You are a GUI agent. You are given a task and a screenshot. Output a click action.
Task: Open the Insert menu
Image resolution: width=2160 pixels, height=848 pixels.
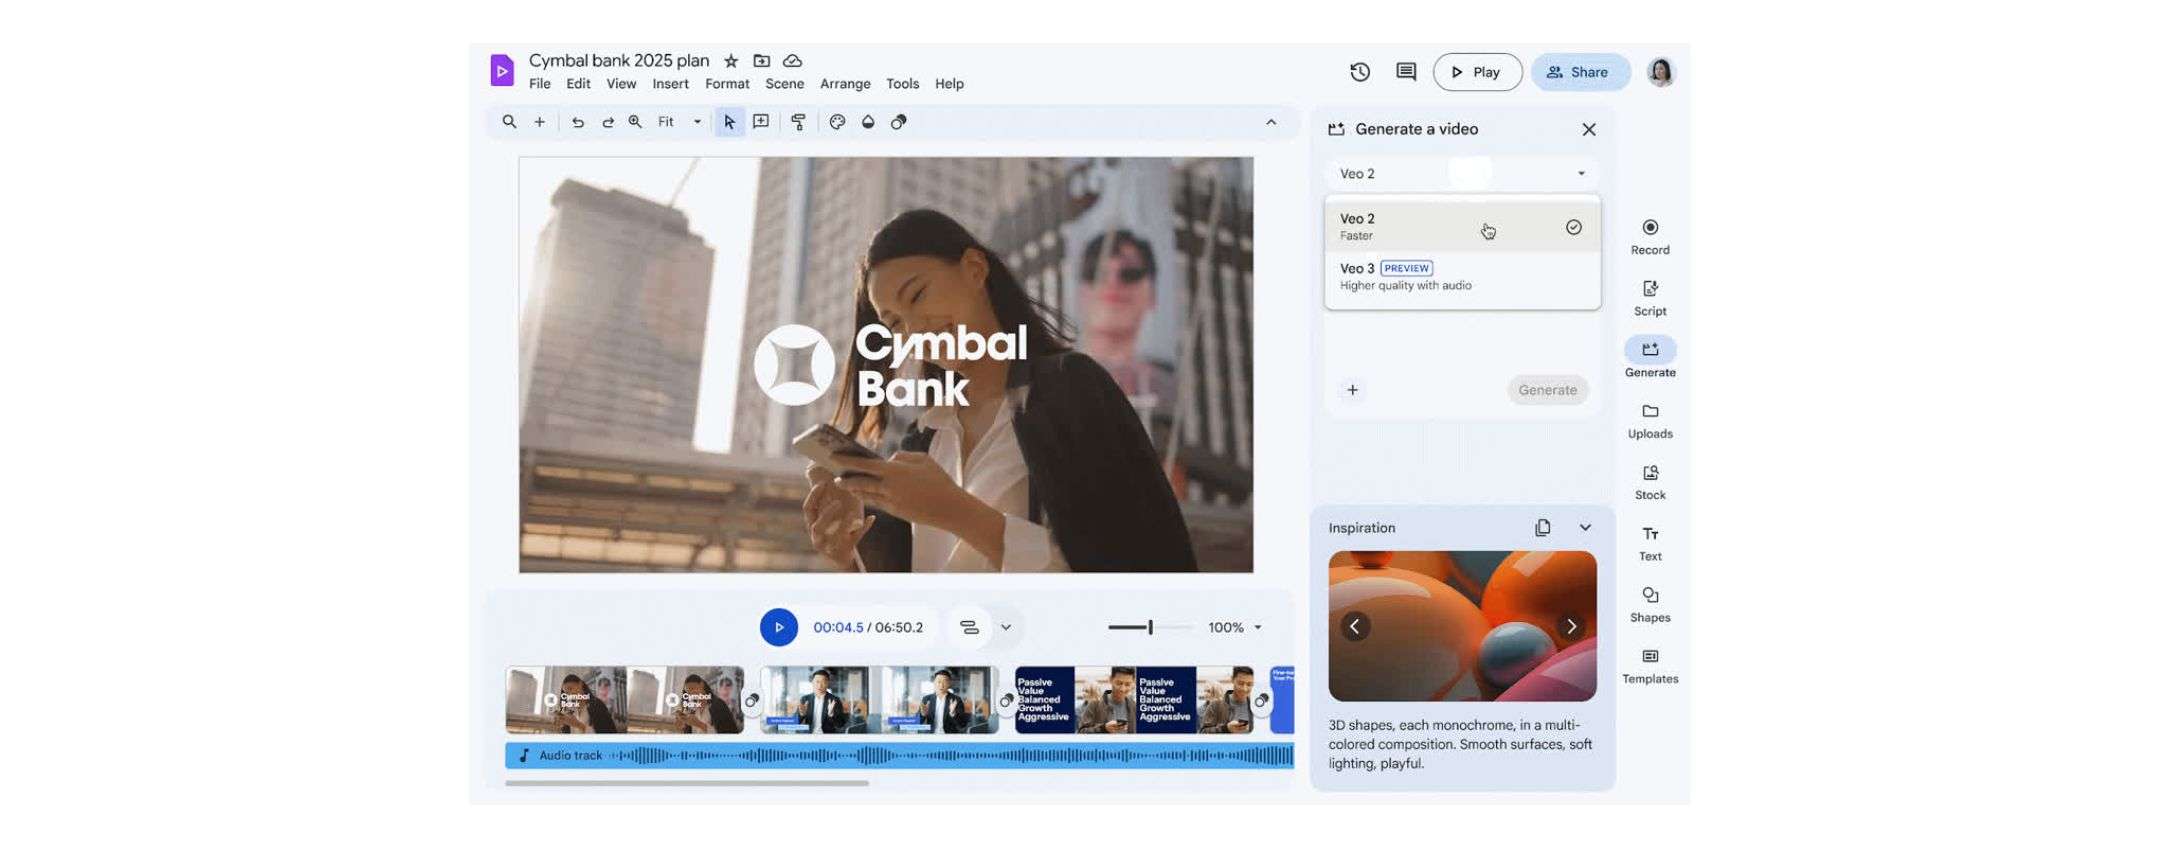point(670,84)
